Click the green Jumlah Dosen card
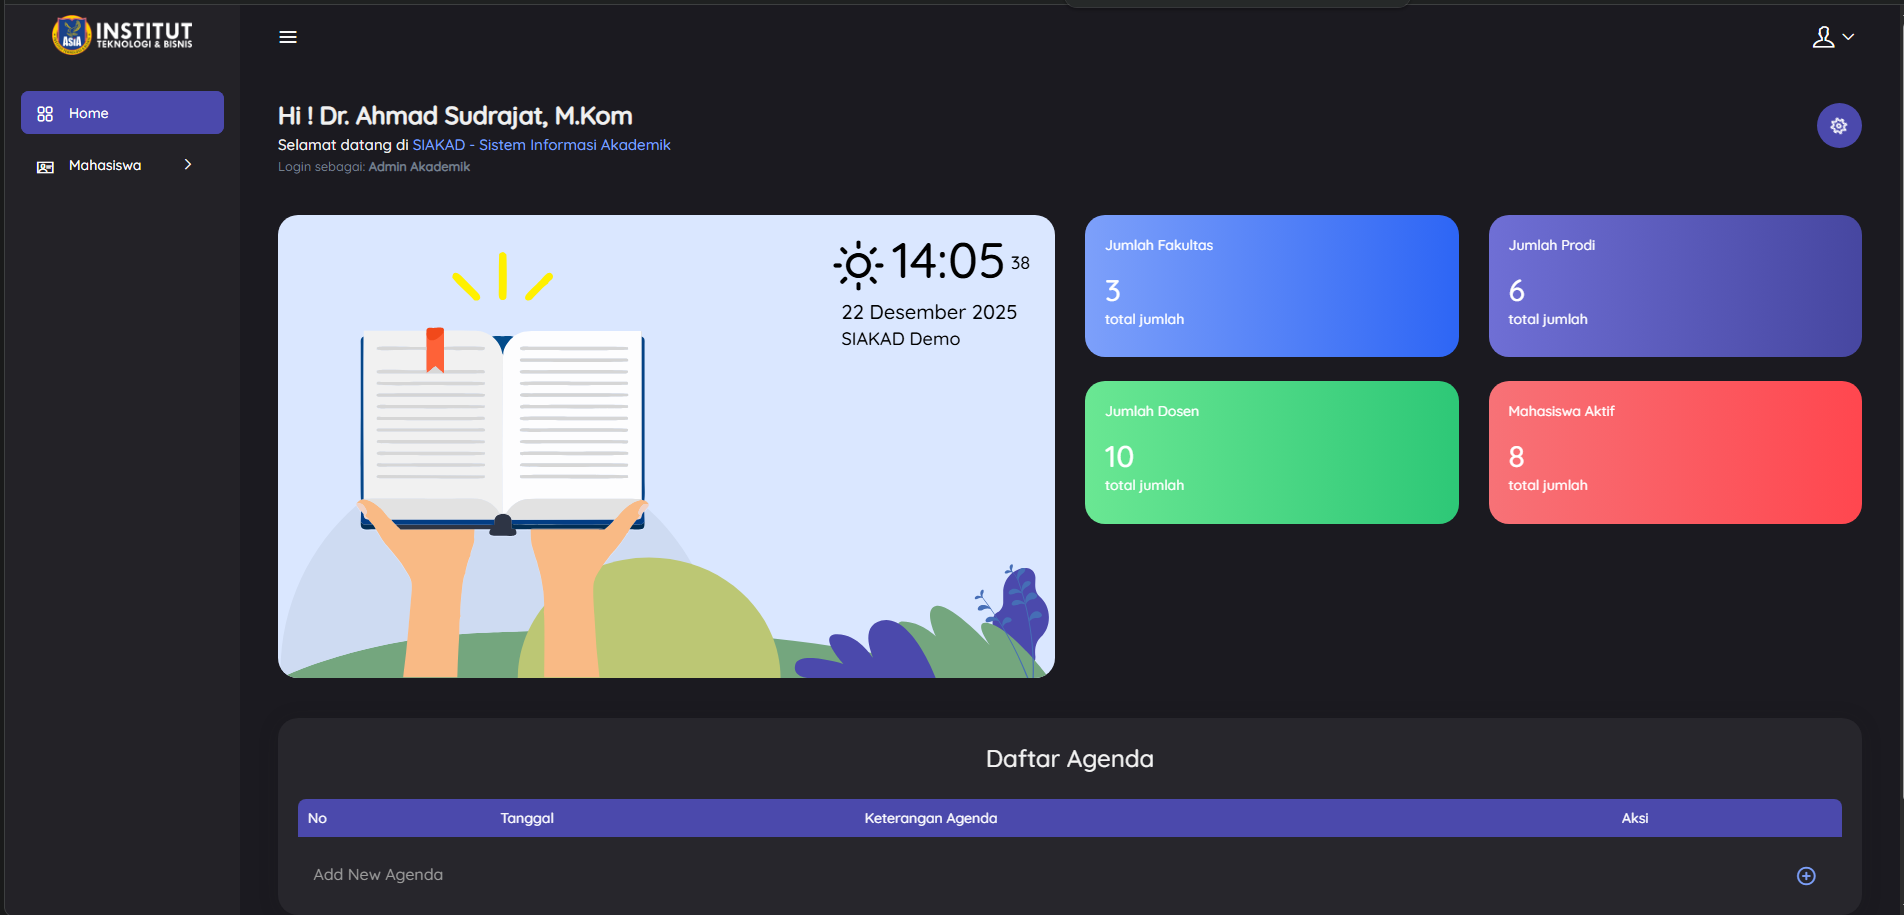Viewport: 1904px width, 915px height. 1271,452
